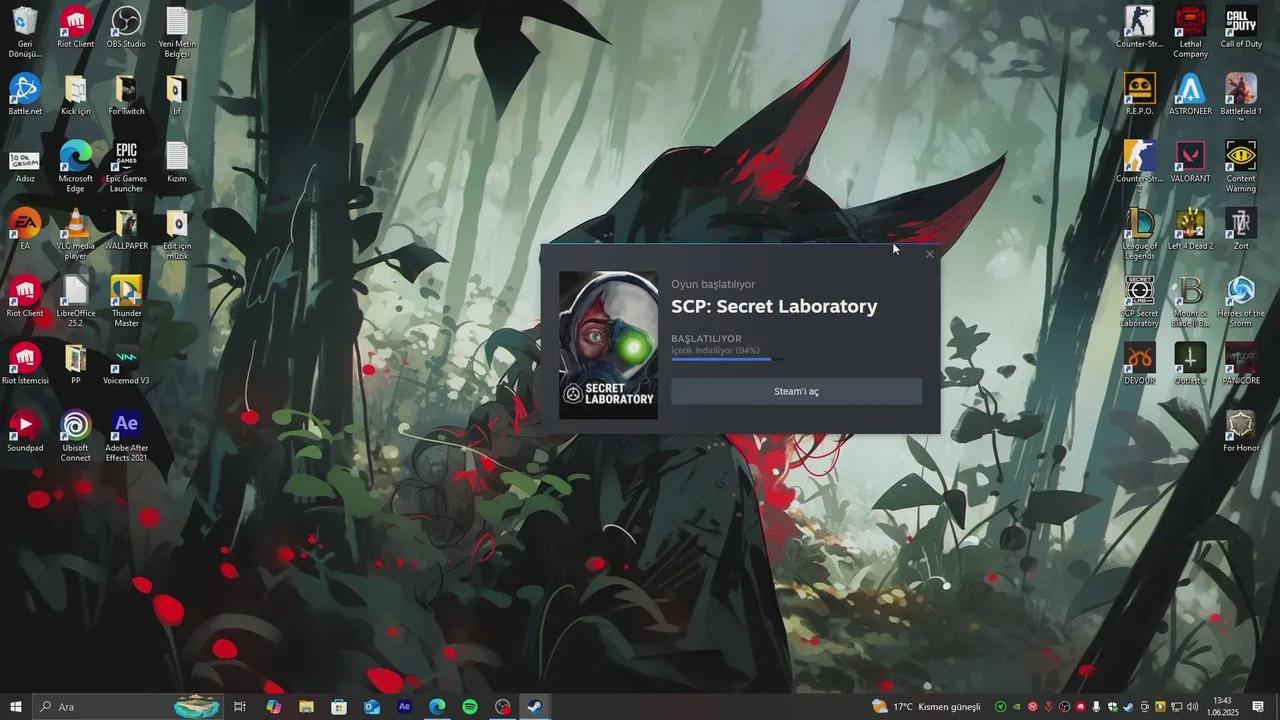The height and width of the screenshot is (720, 1280).
Task: Select the Adobe After Effects 2021 icon
Action: pos(126,435)
